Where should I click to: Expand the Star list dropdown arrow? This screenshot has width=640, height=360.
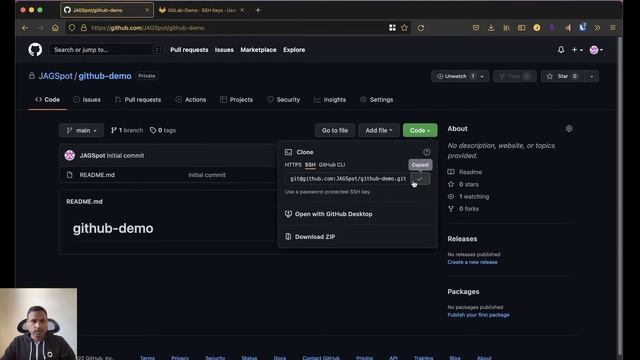pyautogui.click(x=591, y=76)
